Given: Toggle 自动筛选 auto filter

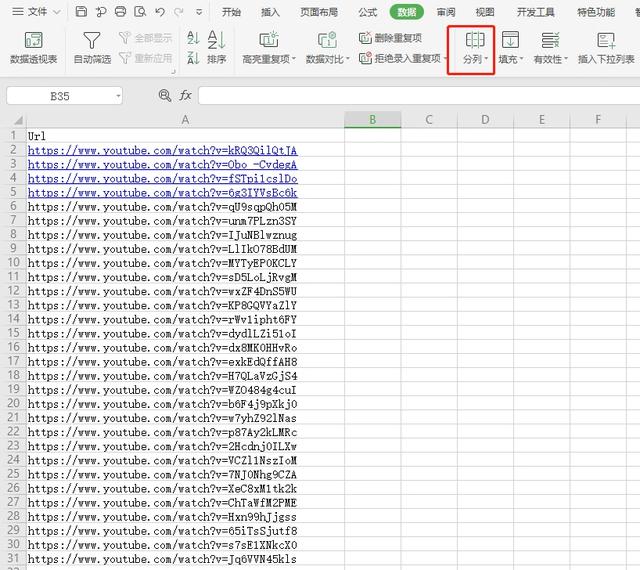Looking at the screenshot, I should (92, 48).
